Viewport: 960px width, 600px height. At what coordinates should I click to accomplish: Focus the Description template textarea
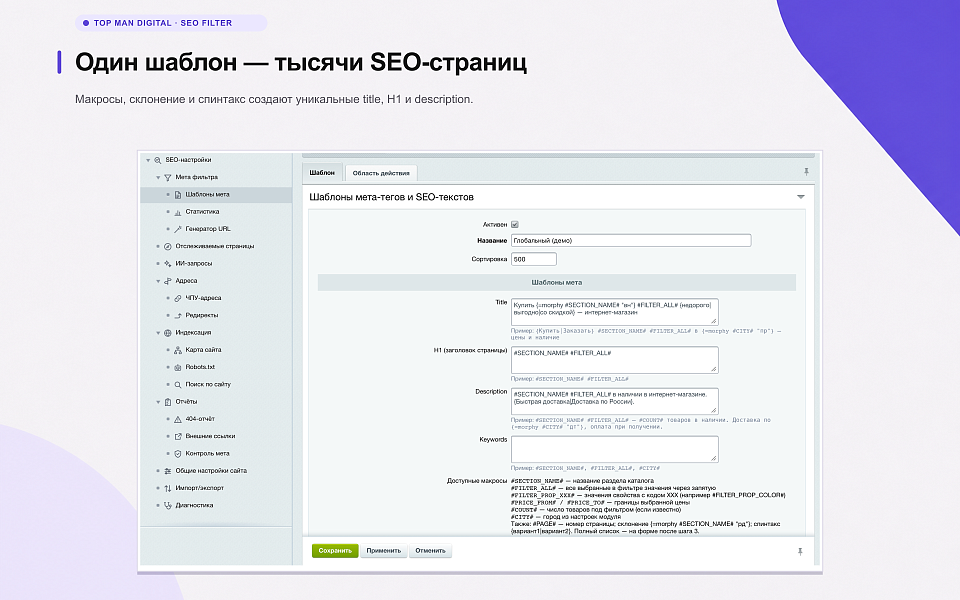pyautogui.click(x=615, y=401)
